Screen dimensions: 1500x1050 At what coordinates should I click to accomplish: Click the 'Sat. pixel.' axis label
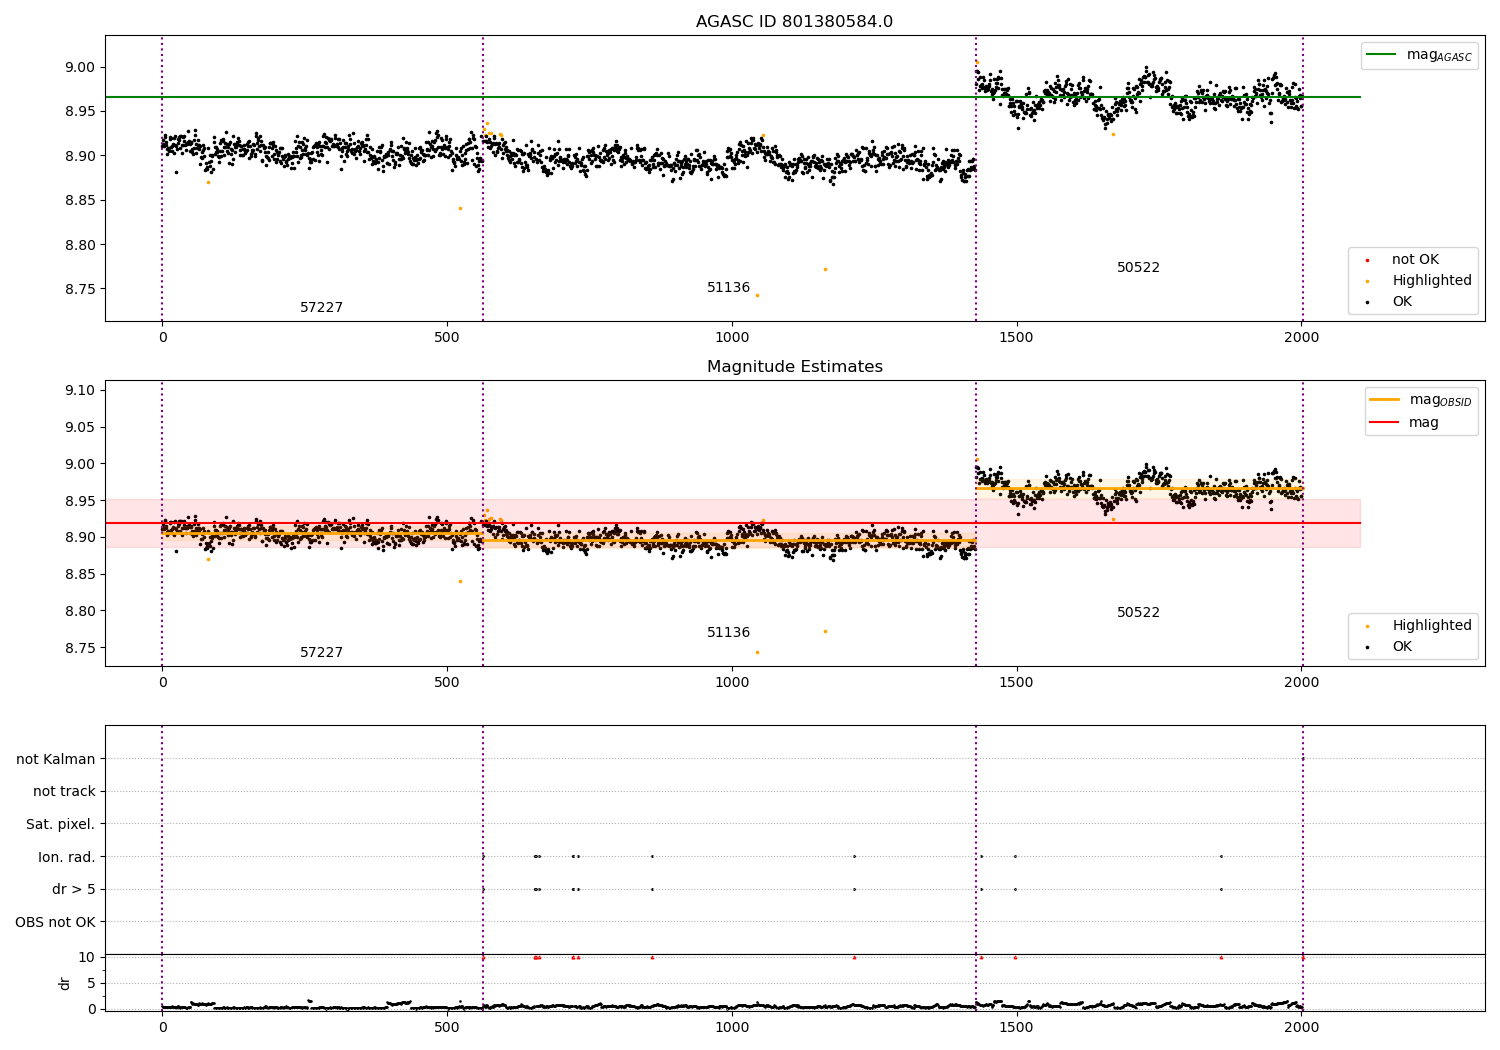coord(61,825)
